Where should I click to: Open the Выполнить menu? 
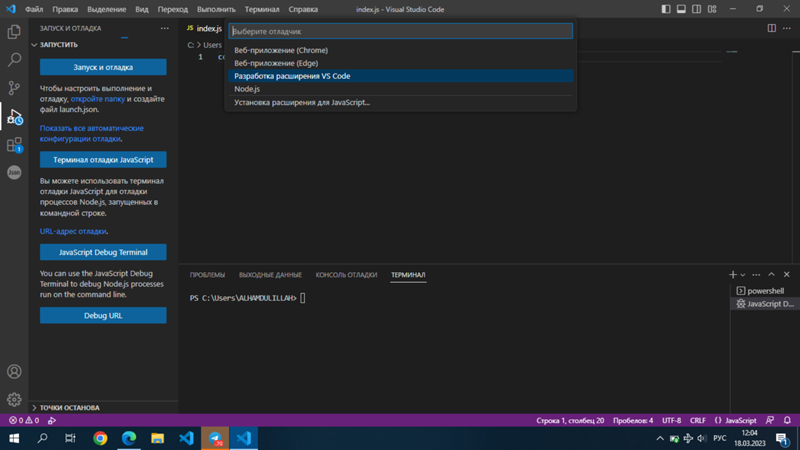(216, 9)
